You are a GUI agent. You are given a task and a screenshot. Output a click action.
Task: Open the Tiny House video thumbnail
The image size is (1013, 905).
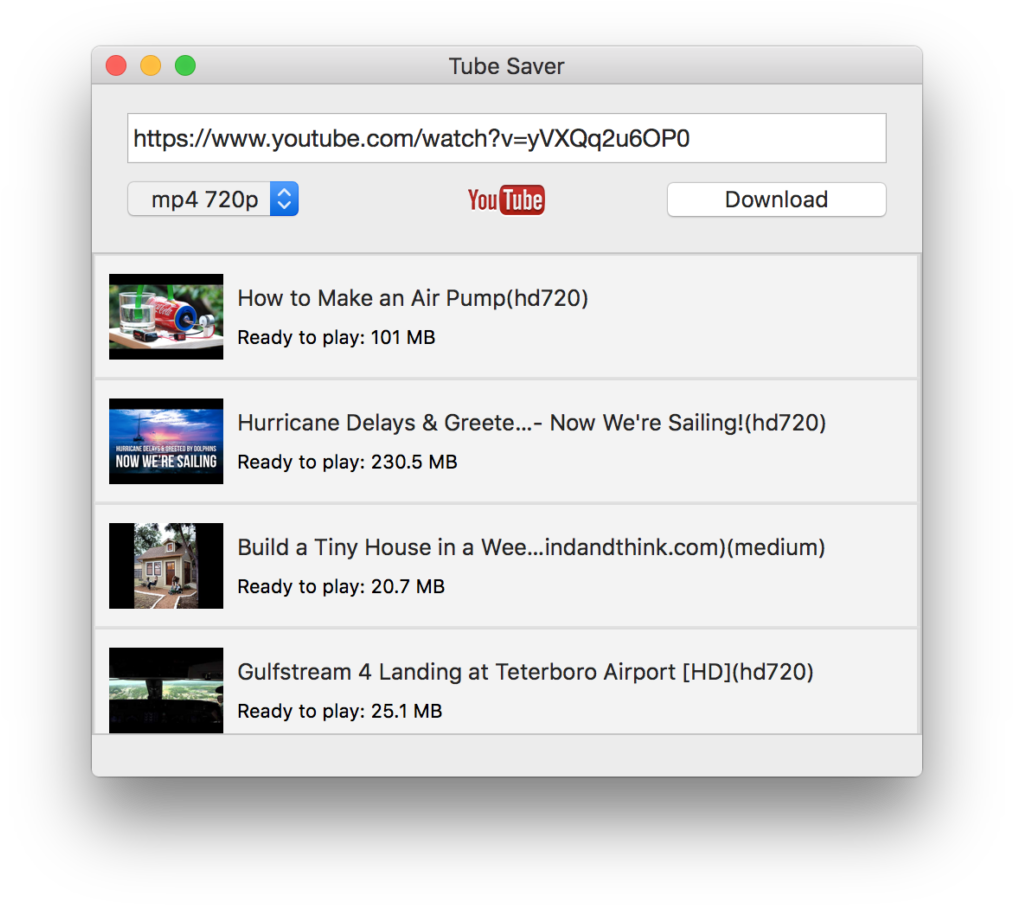tap(166, 566)
